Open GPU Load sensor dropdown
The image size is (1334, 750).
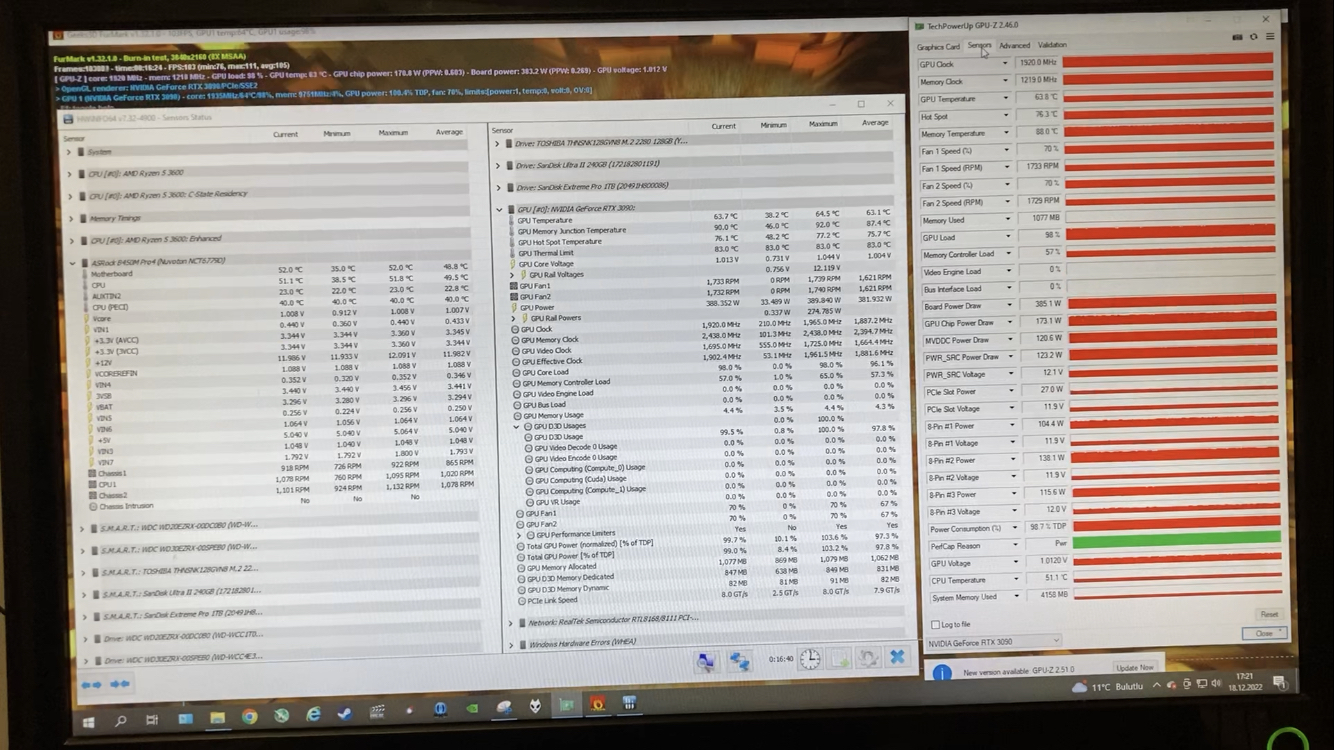[1008, 237]
